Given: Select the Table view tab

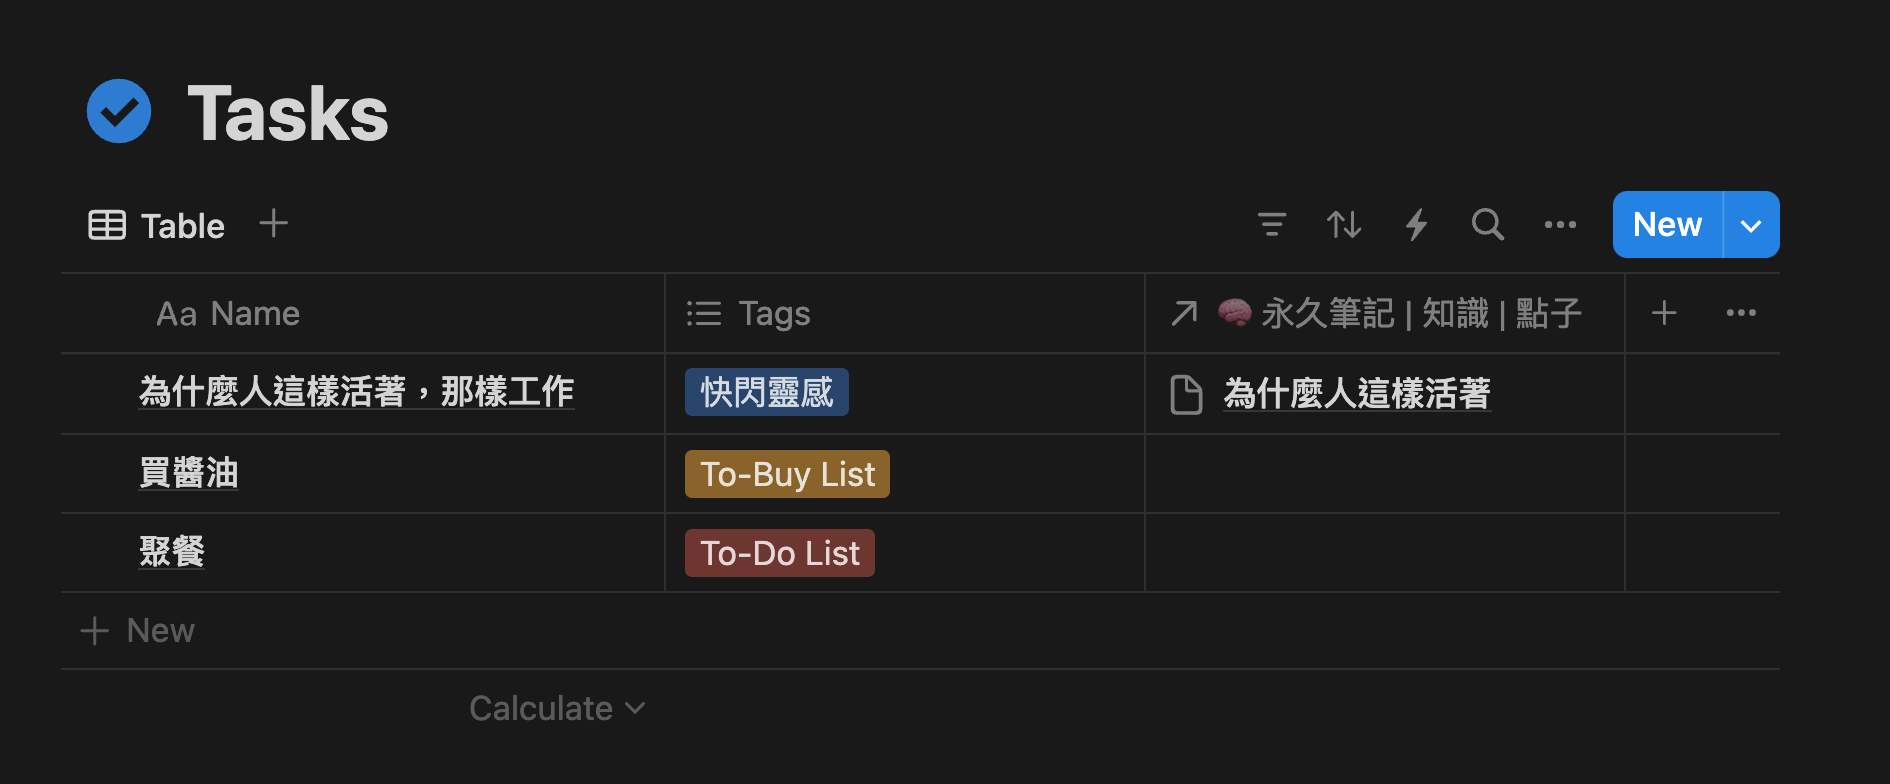Looking at the screenshot, I should pyautogui.click(x=157, y=226).
